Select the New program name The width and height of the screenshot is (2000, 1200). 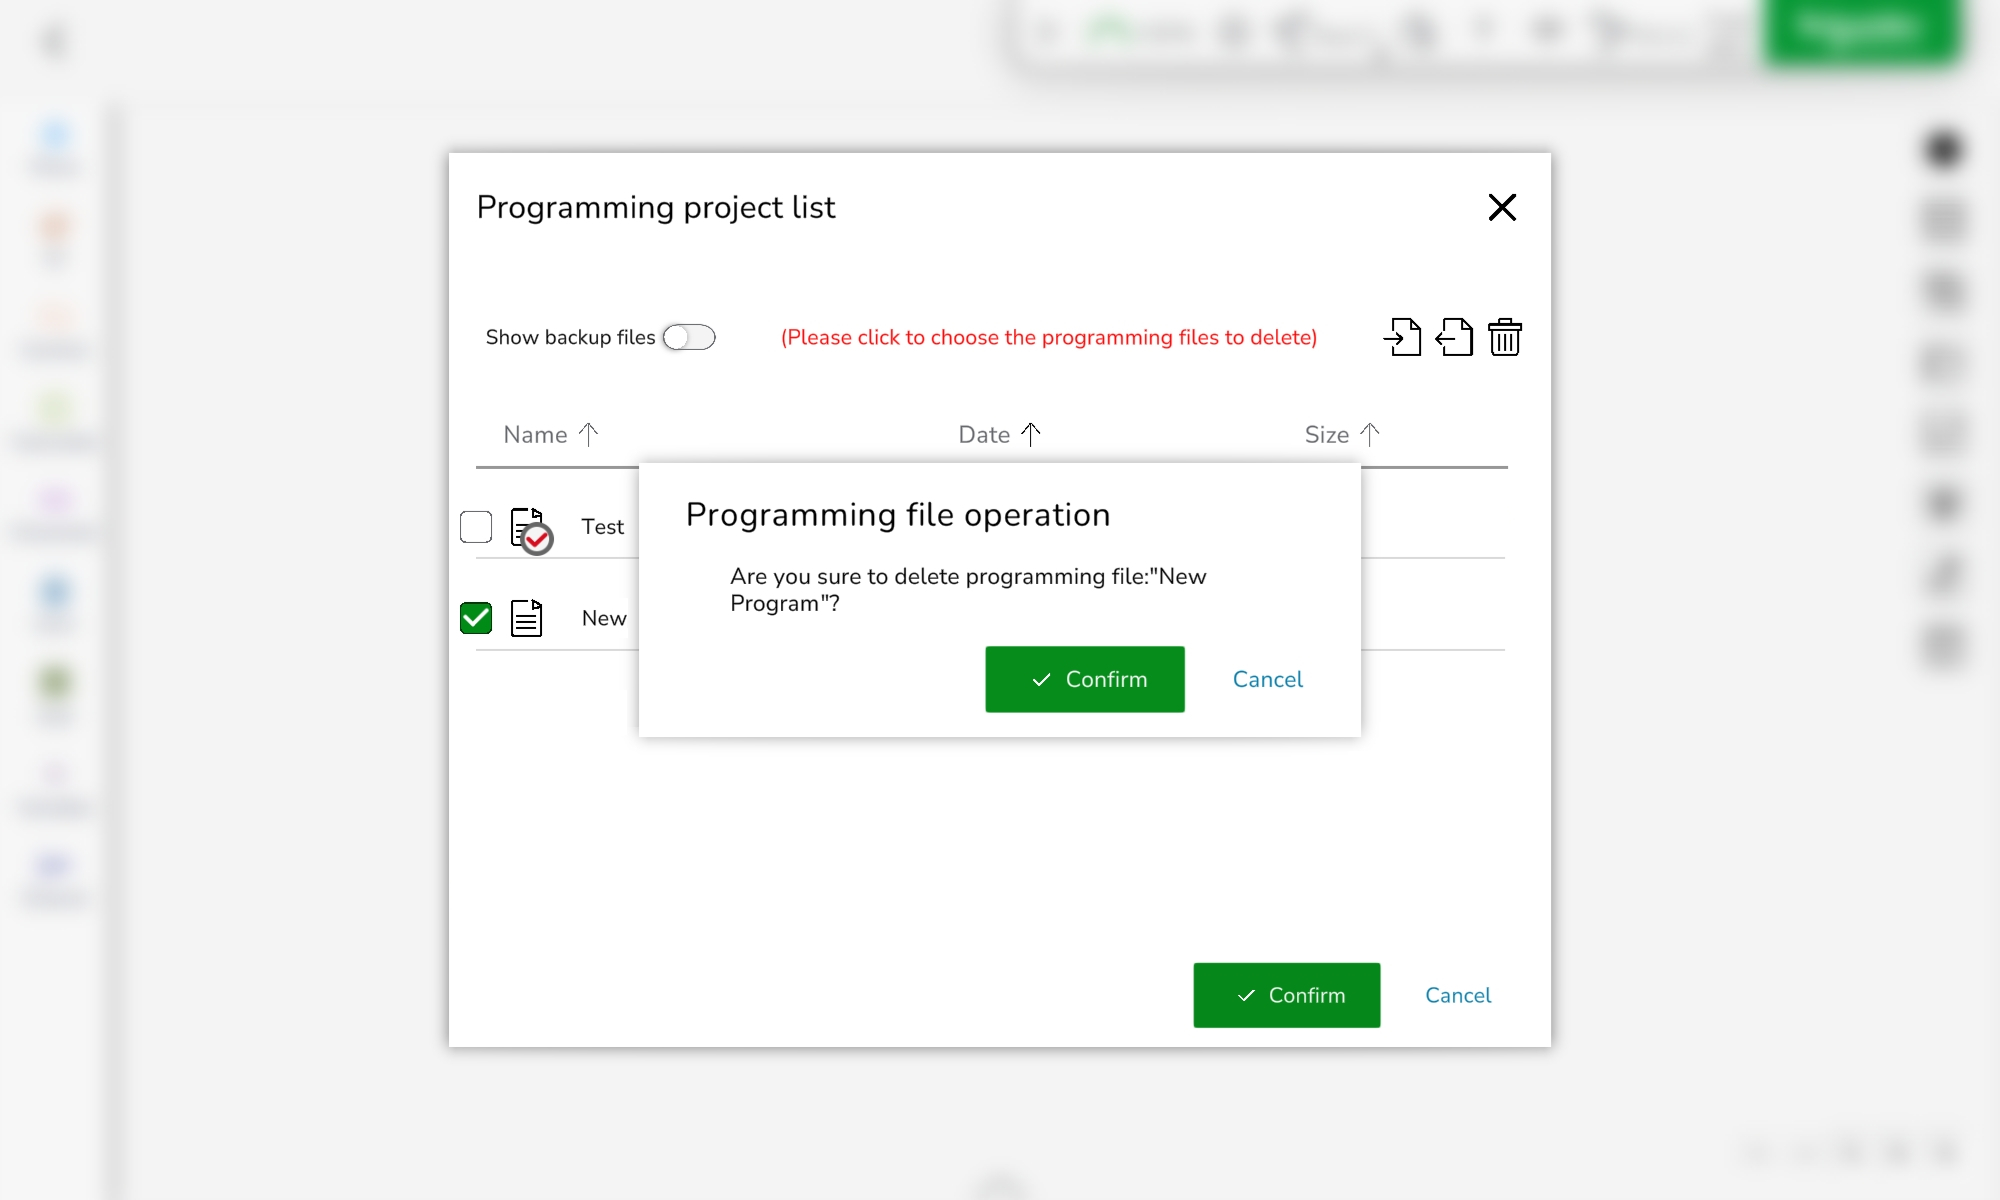point(604,618)
